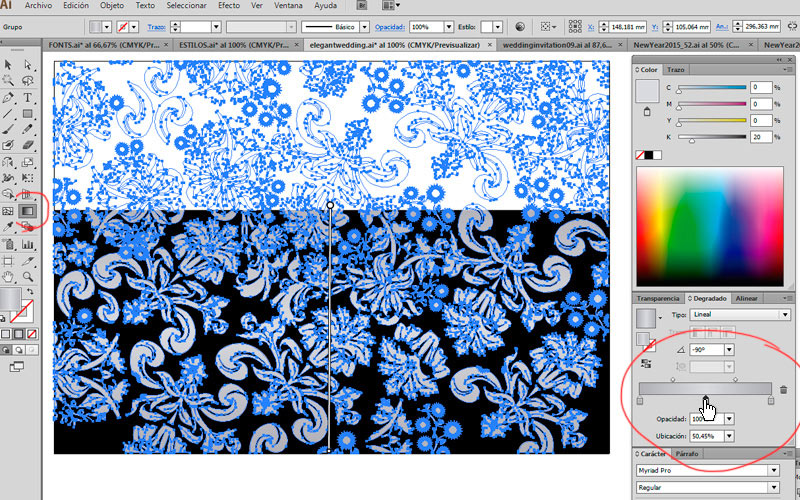
Task: Select the Zoom magnifier tool
Action: [x=28, y=277]
